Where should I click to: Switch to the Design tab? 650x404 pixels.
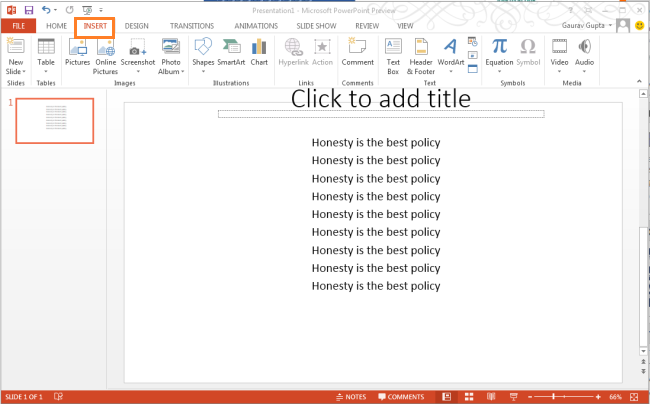pyautogui.click(x=137, y=26)
